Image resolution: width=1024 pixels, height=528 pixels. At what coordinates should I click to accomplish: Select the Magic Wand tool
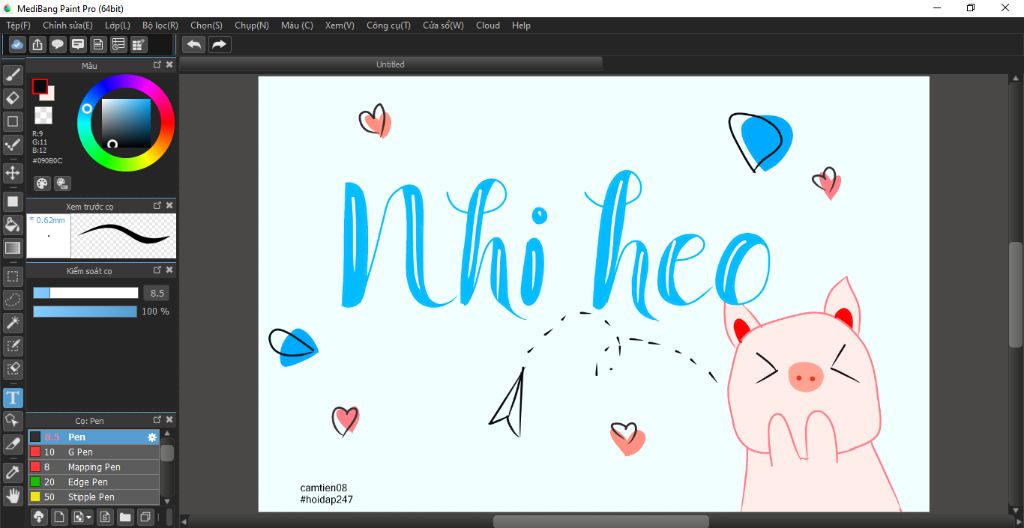coord(12,322)
